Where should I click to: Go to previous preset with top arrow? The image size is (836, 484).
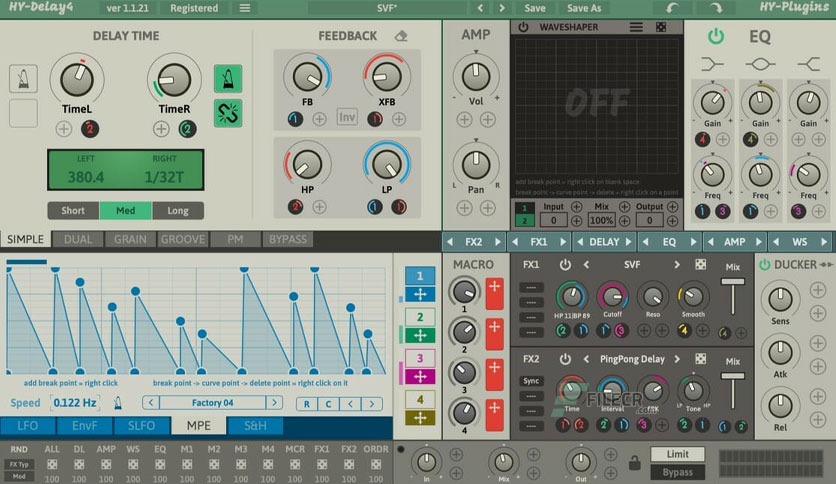tap(480, 8)
